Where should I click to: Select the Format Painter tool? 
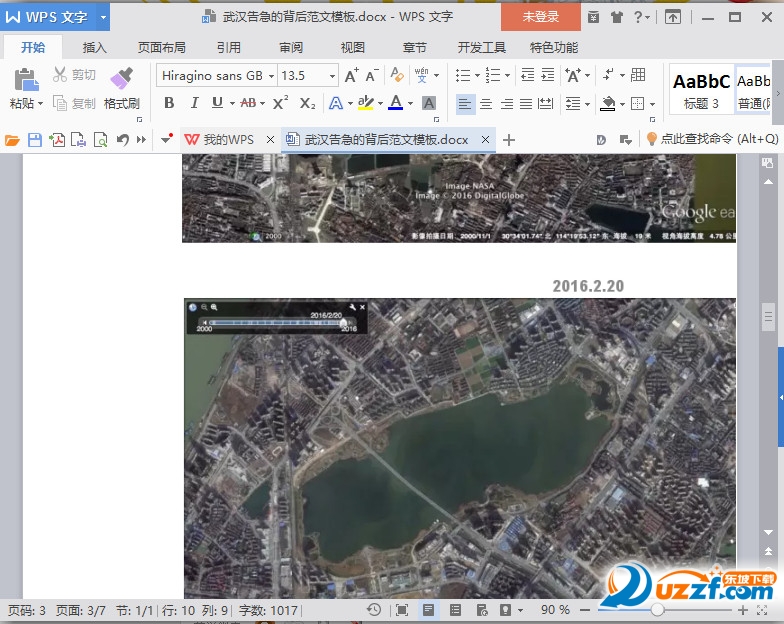pyautogui.click(x=121, y=86)
